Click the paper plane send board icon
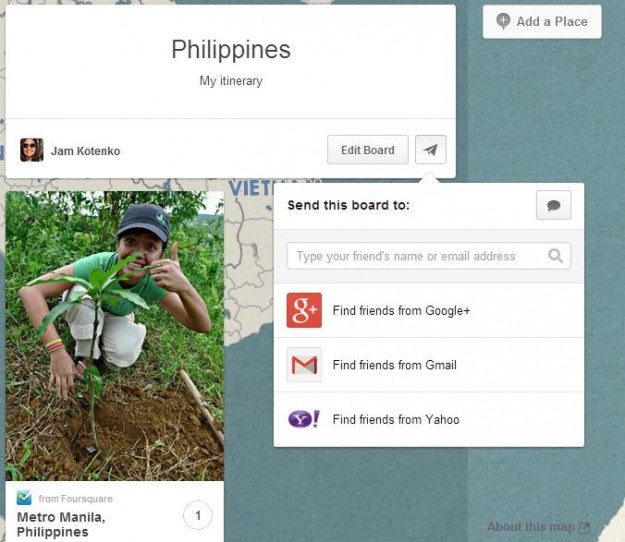The width and height of the screenshot is (625, 542). [430, 150]
